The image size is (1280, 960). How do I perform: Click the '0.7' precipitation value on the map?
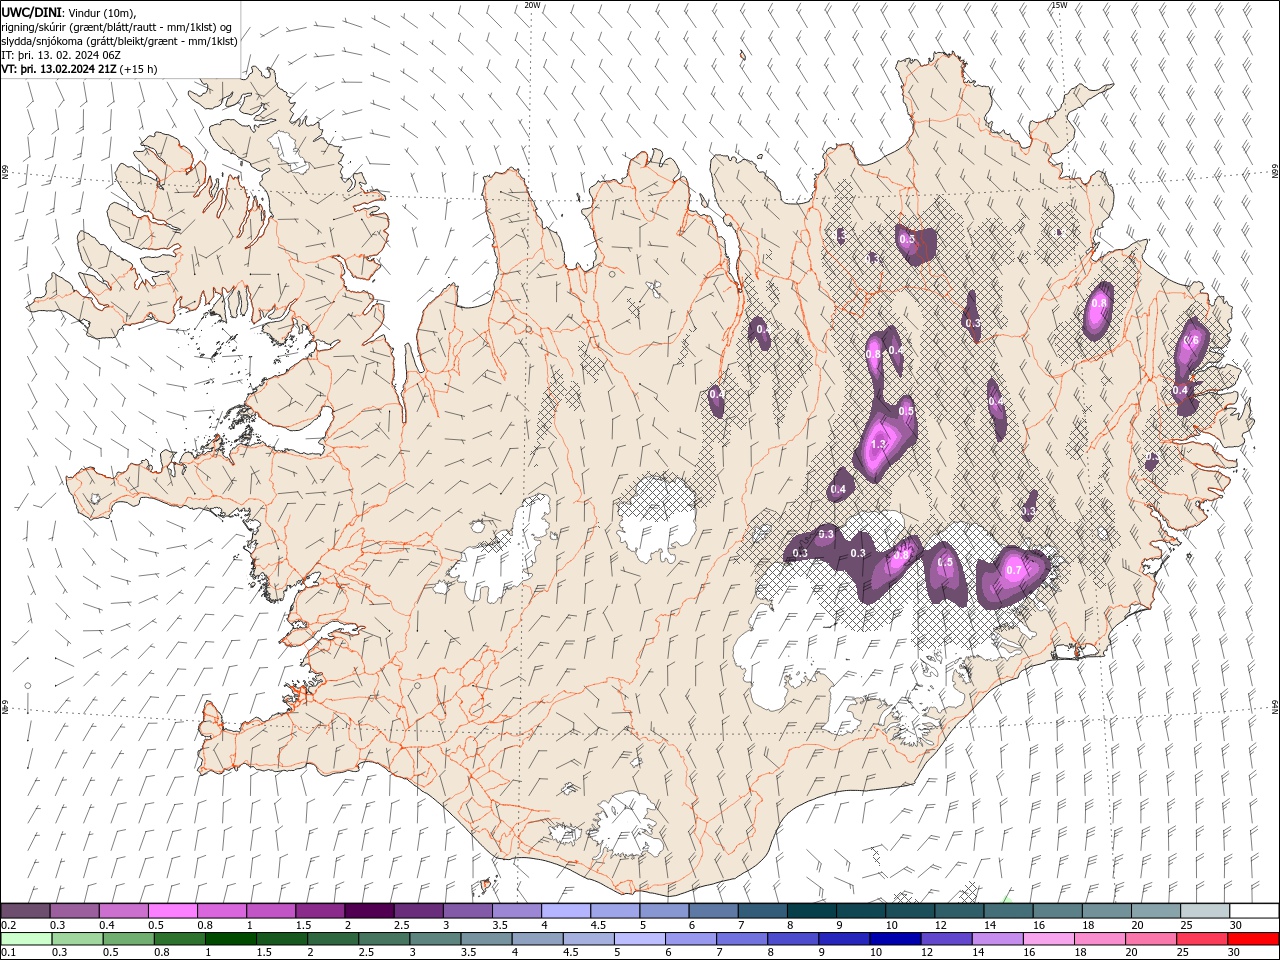[x=1014, y=571]
